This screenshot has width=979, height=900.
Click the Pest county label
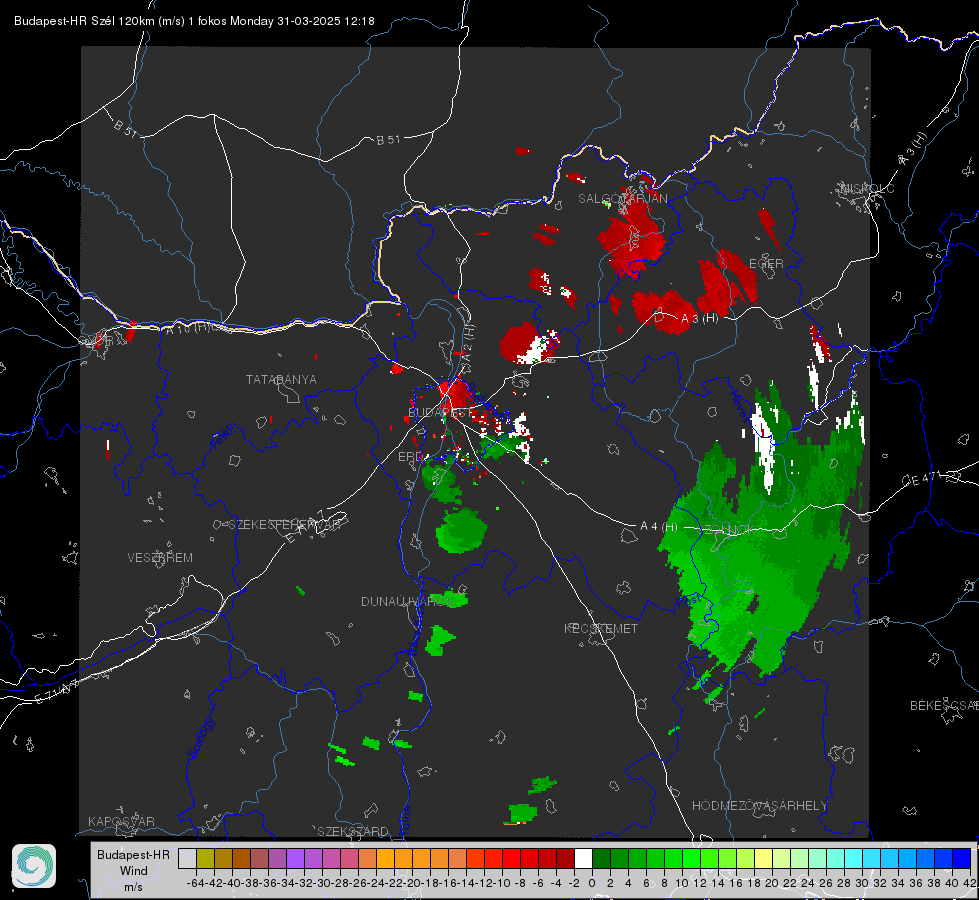(x=687, y=601)
